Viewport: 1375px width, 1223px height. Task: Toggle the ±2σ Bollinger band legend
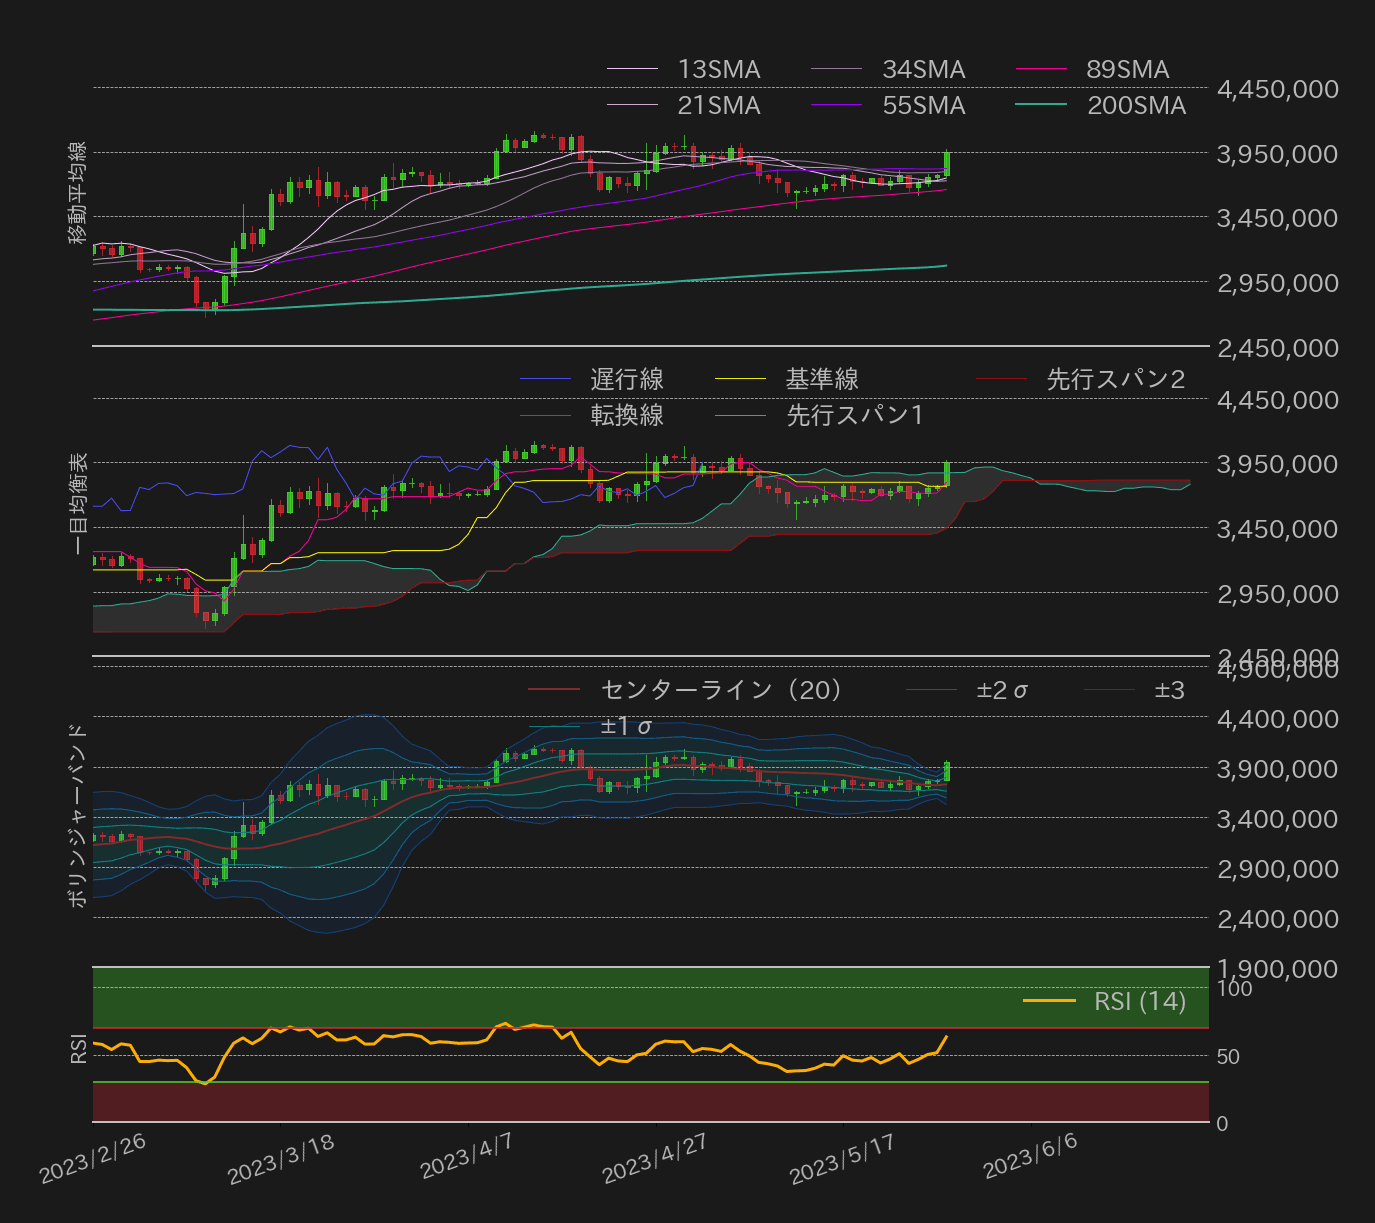pyautogui.click(x=930, y=689)
